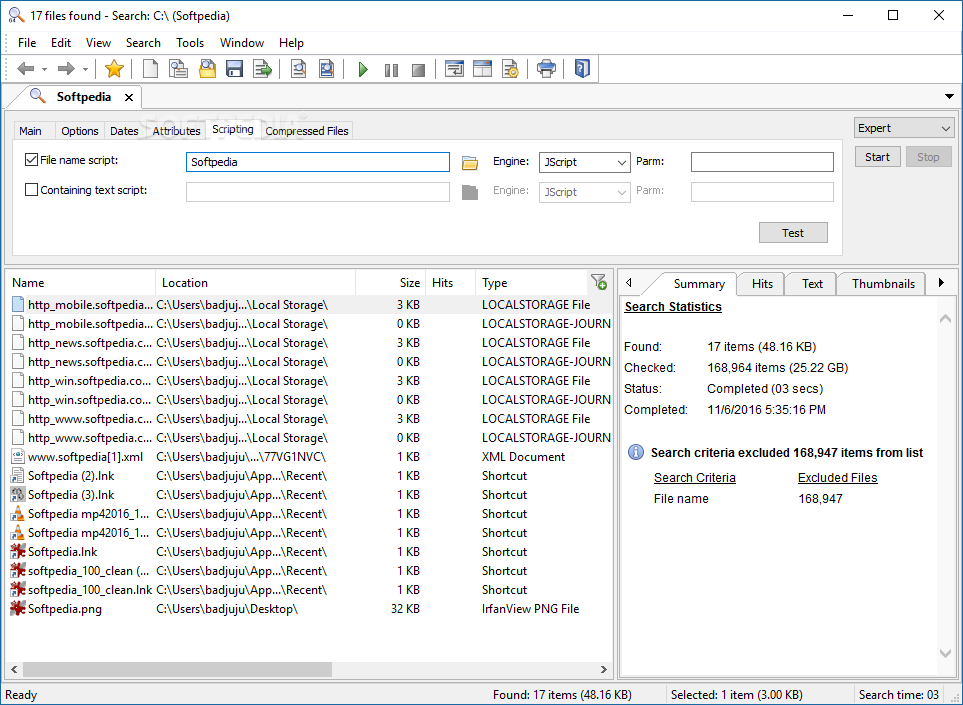Screen dimensions: 963x705
Task: Open the file name script Engine dropdown
Action: (585, 162)
